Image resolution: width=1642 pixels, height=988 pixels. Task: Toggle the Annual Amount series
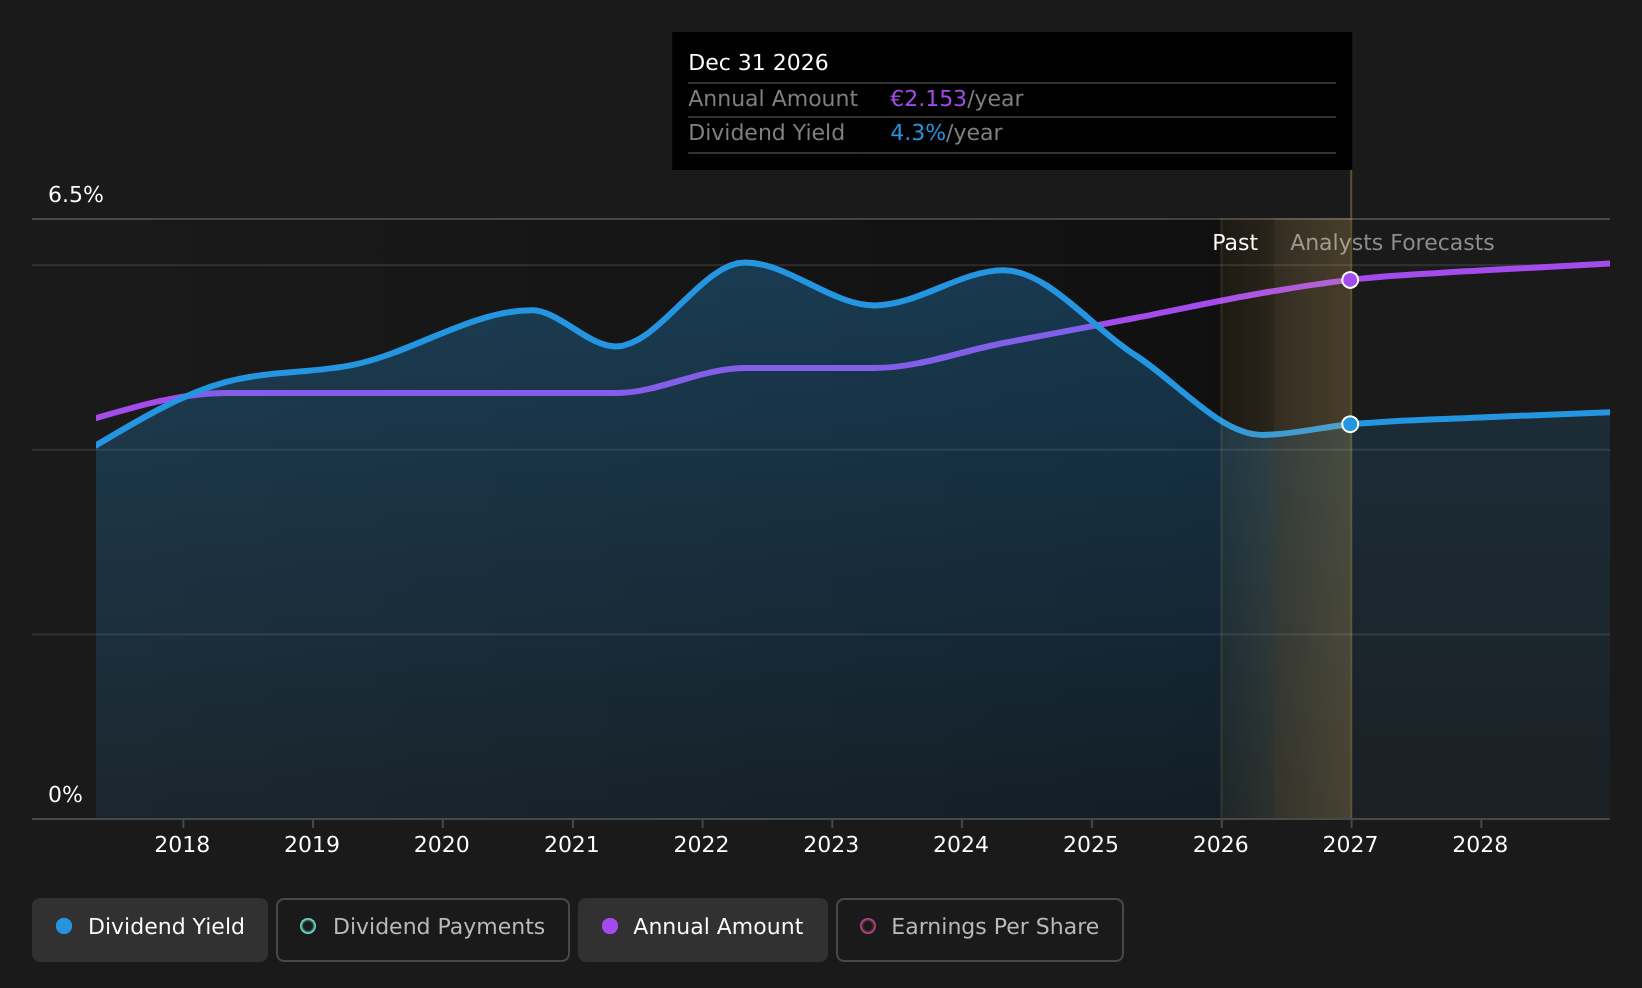(703, 929)
